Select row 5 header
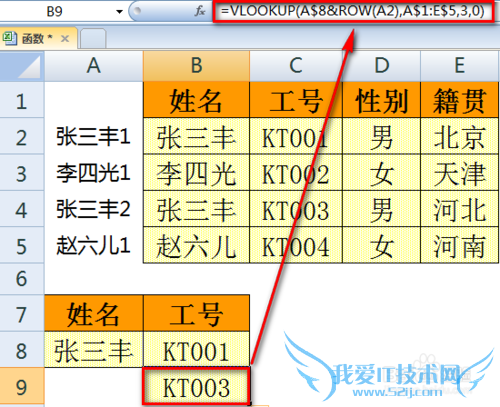This screenshot has height=407, width=500. [22, 245]
